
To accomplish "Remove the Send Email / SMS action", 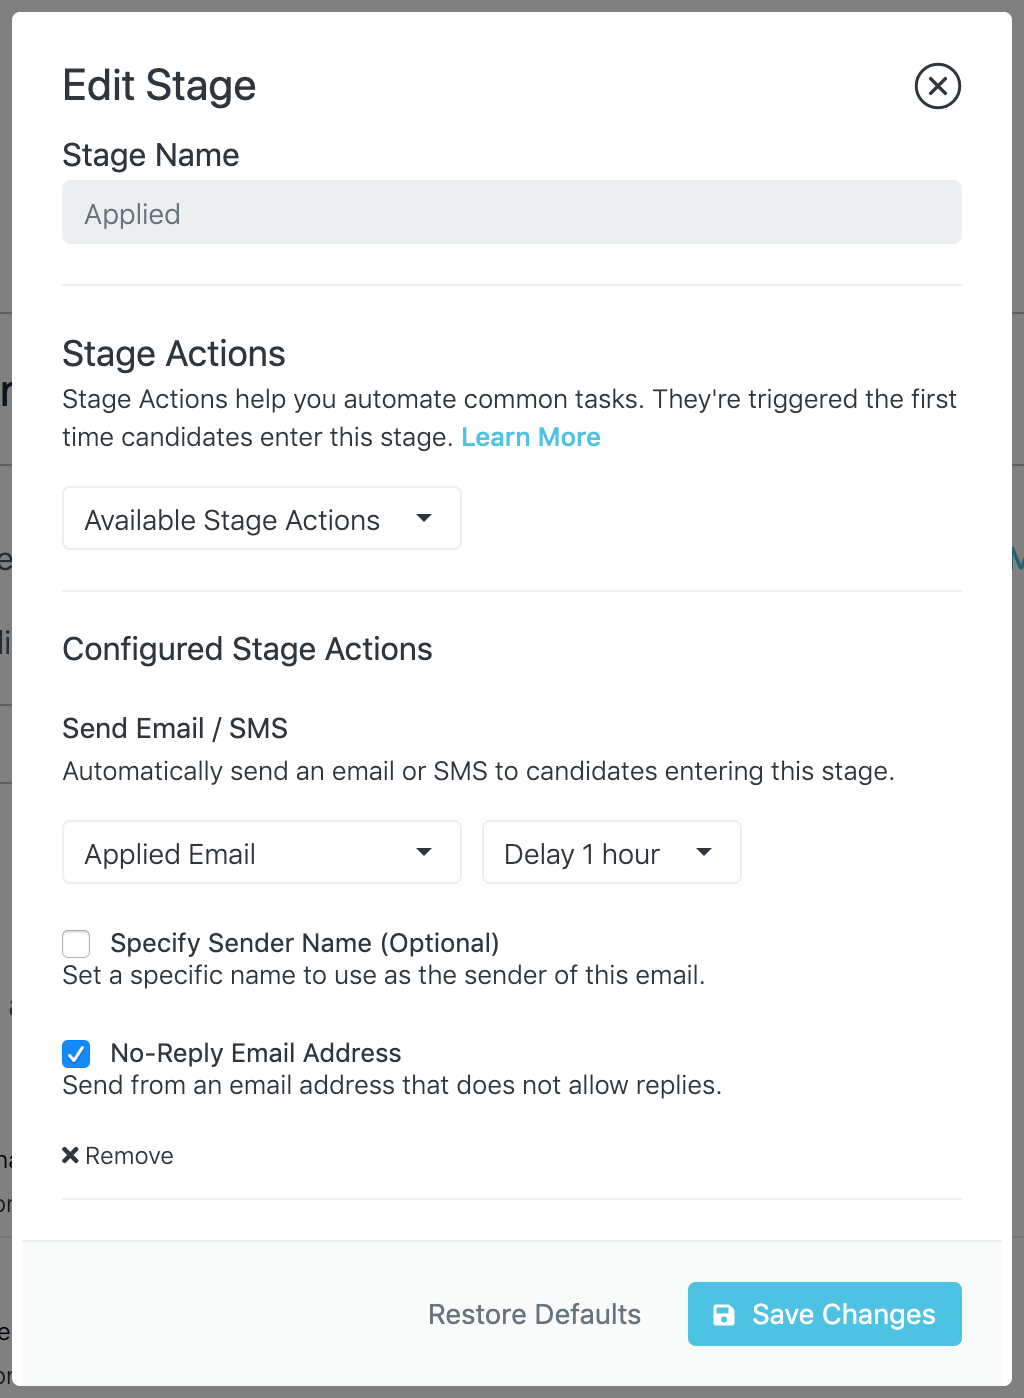I will click(x=129, y=1156).
